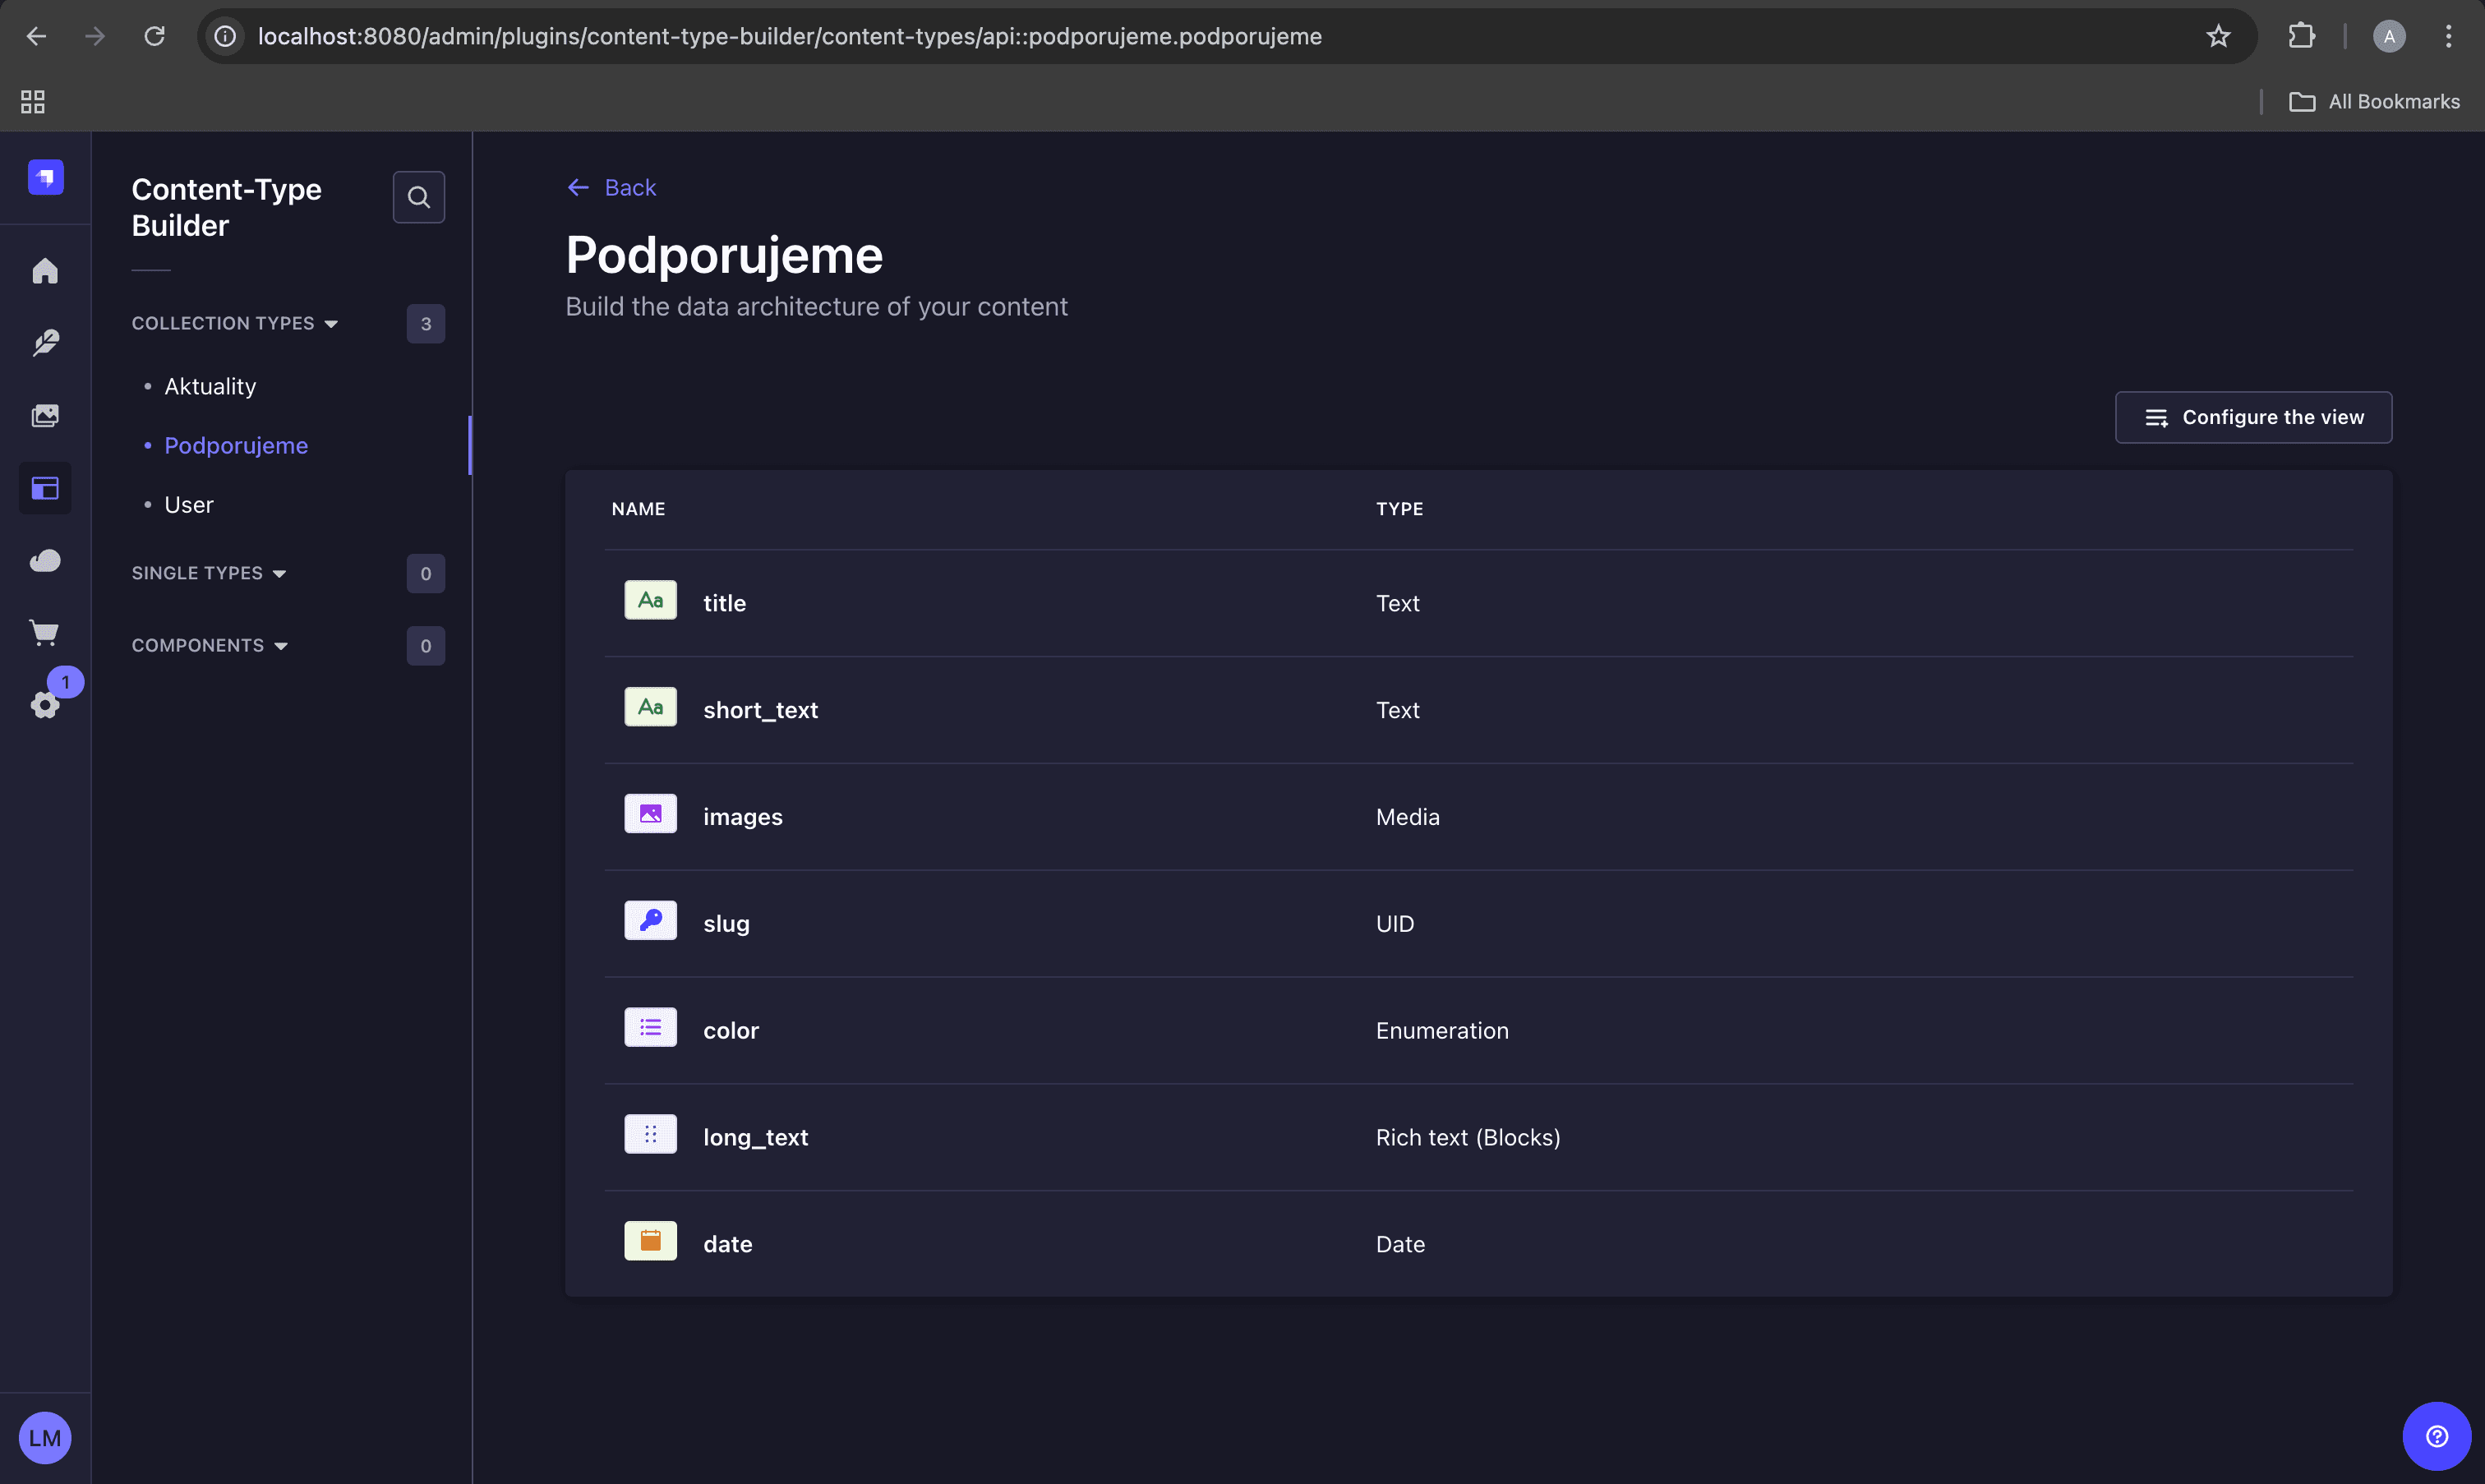
Task: Open the Strapi logo home icon
Action: coord(45,177)
